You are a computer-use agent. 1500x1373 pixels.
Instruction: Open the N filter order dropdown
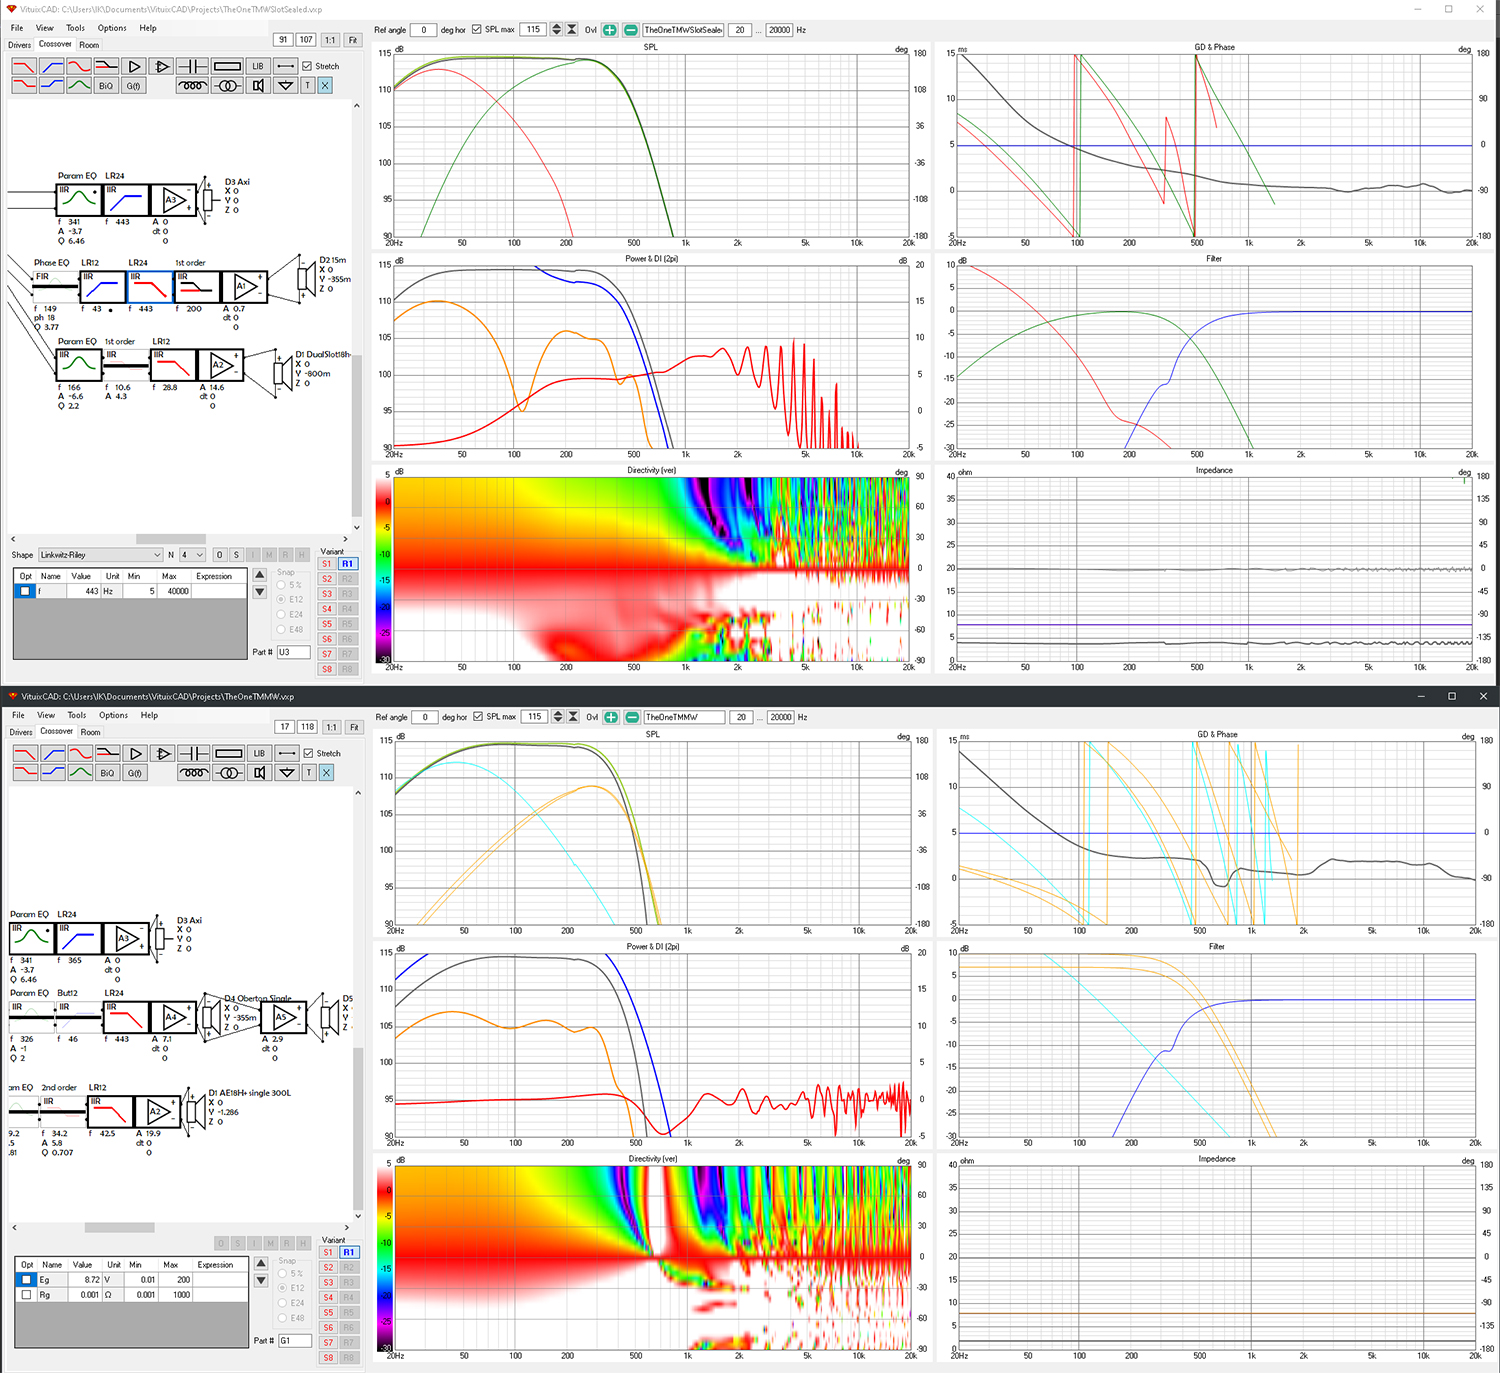(192, 555)
